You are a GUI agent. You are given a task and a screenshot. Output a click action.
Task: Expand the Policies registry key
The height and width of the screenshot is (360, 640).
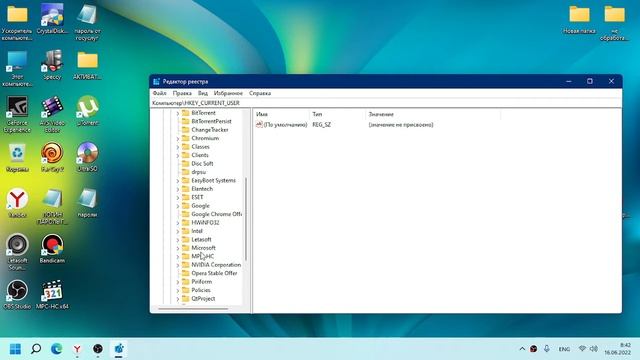click(178, 290)
